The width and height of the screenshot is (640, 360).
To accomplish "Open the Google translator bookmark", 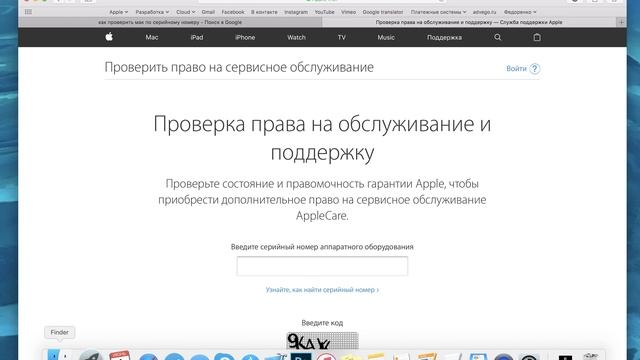I will pyautogui.click(x=383, y=12).
